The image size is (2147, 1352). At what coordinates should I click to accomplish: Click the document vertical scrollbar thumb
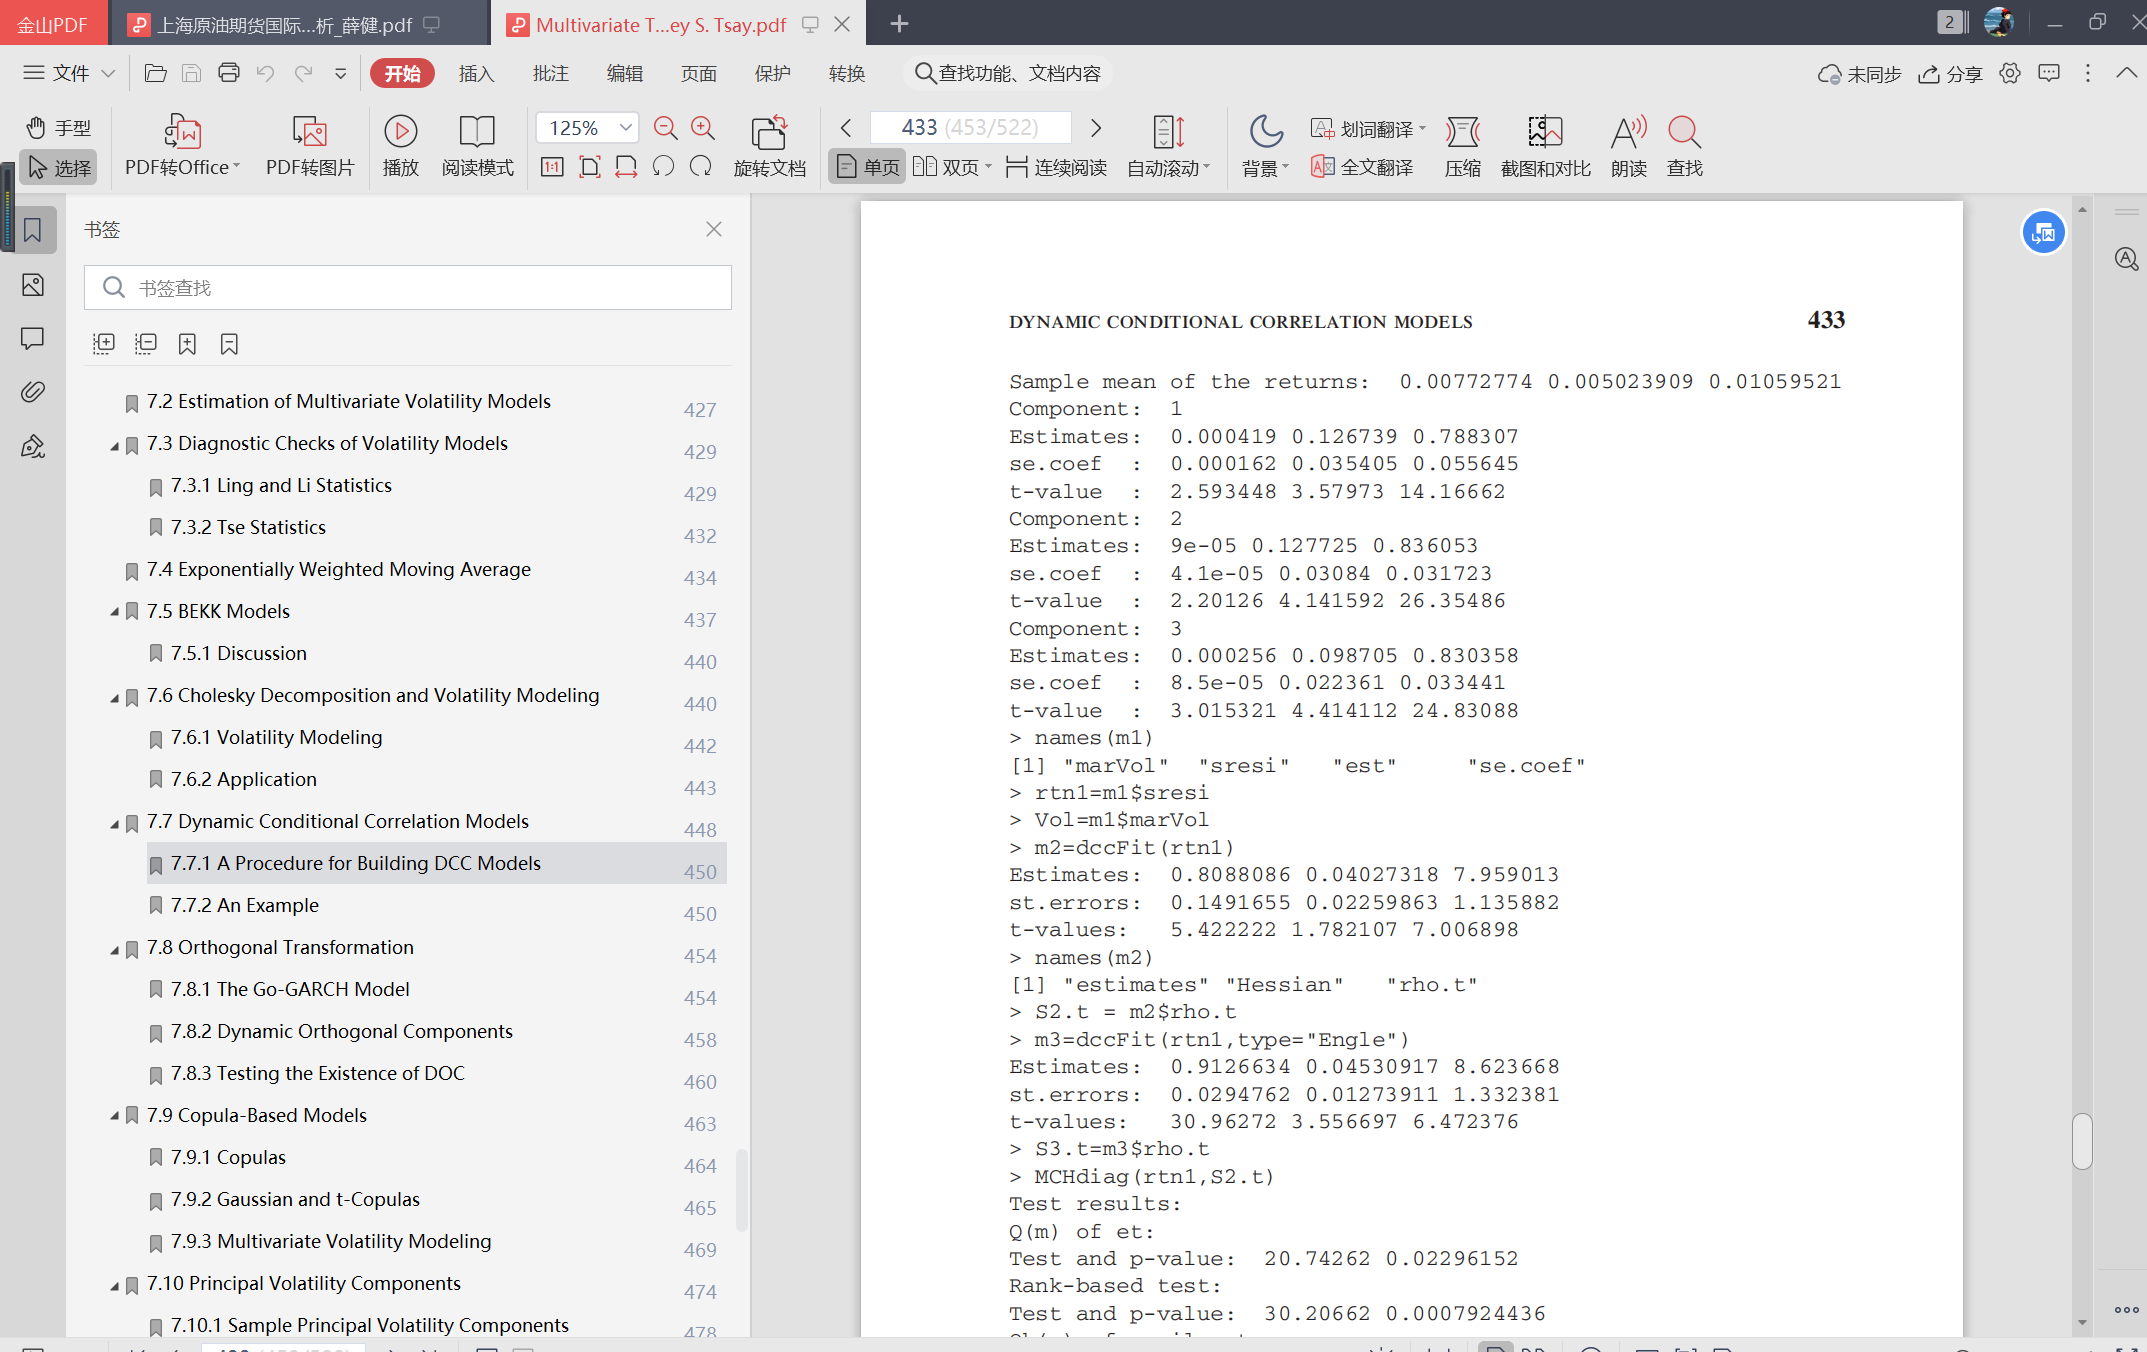(2082, 1140)
